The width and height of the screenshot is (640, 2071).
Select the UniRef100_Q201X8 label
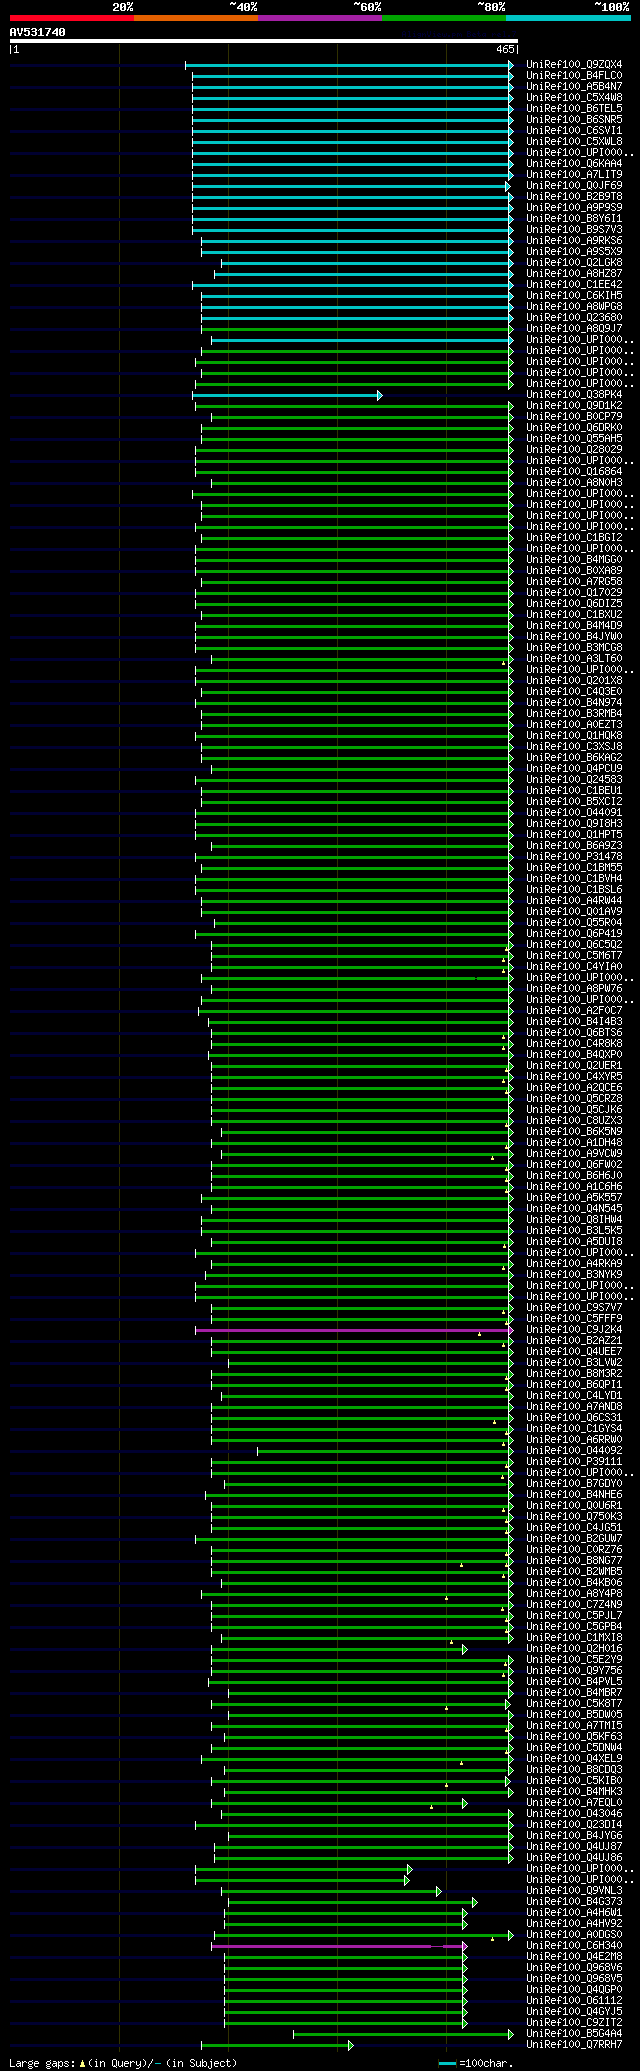pyautogui.click(x=574, y=681)
